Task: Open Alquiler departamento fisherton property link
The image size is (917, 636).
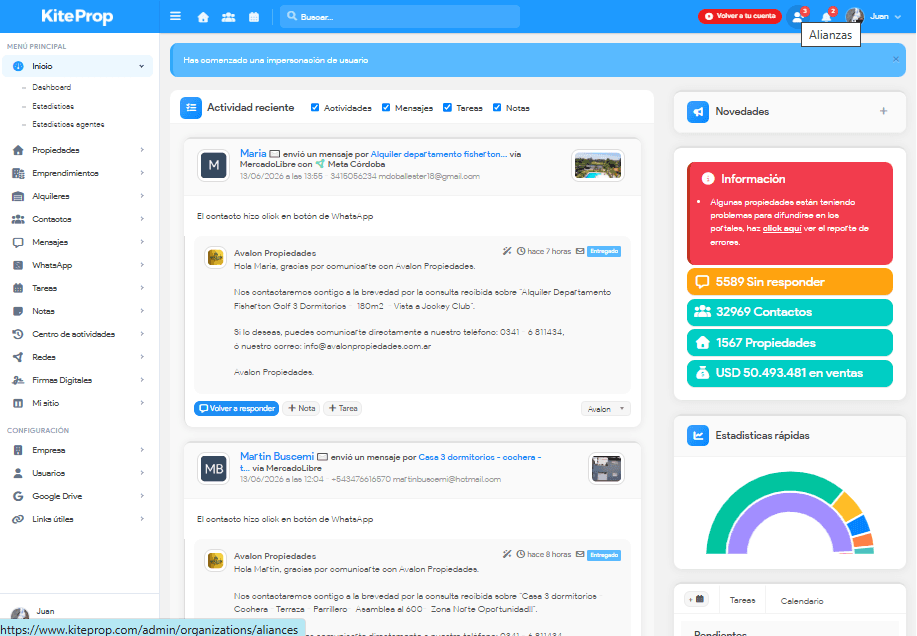Action: coord(439,154)
